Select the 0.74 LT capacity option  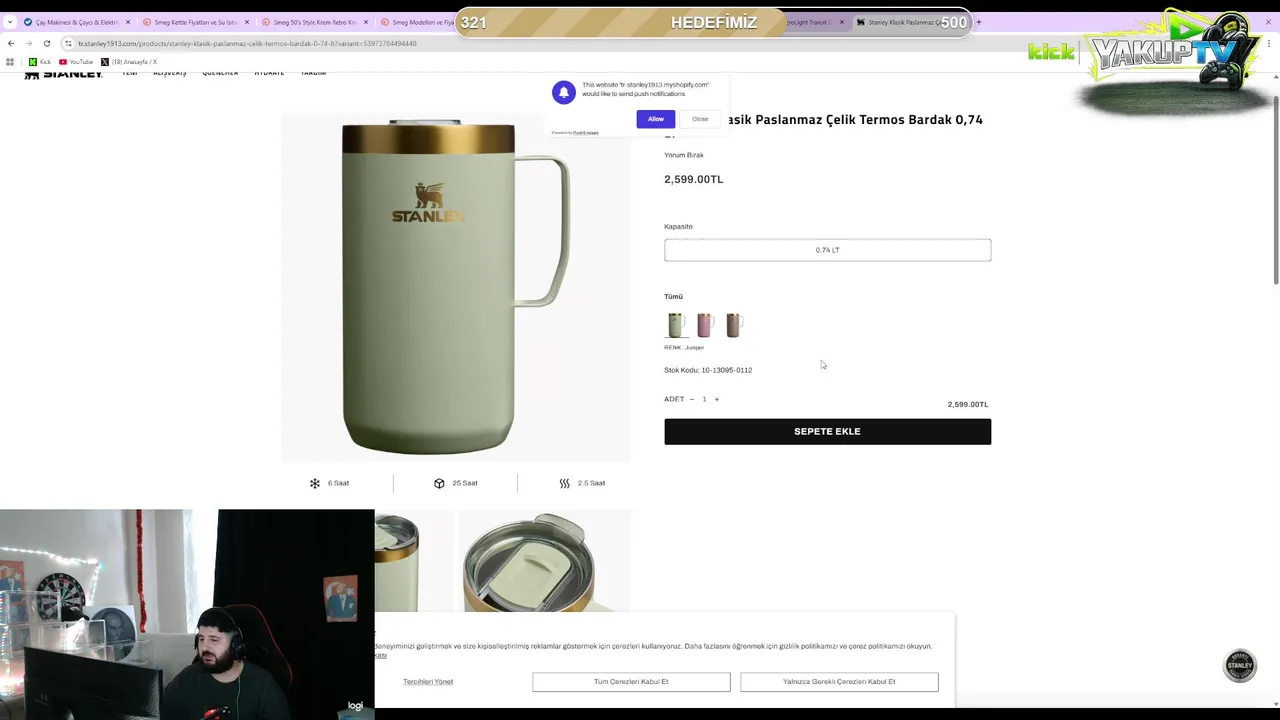[x=827, y=250]
